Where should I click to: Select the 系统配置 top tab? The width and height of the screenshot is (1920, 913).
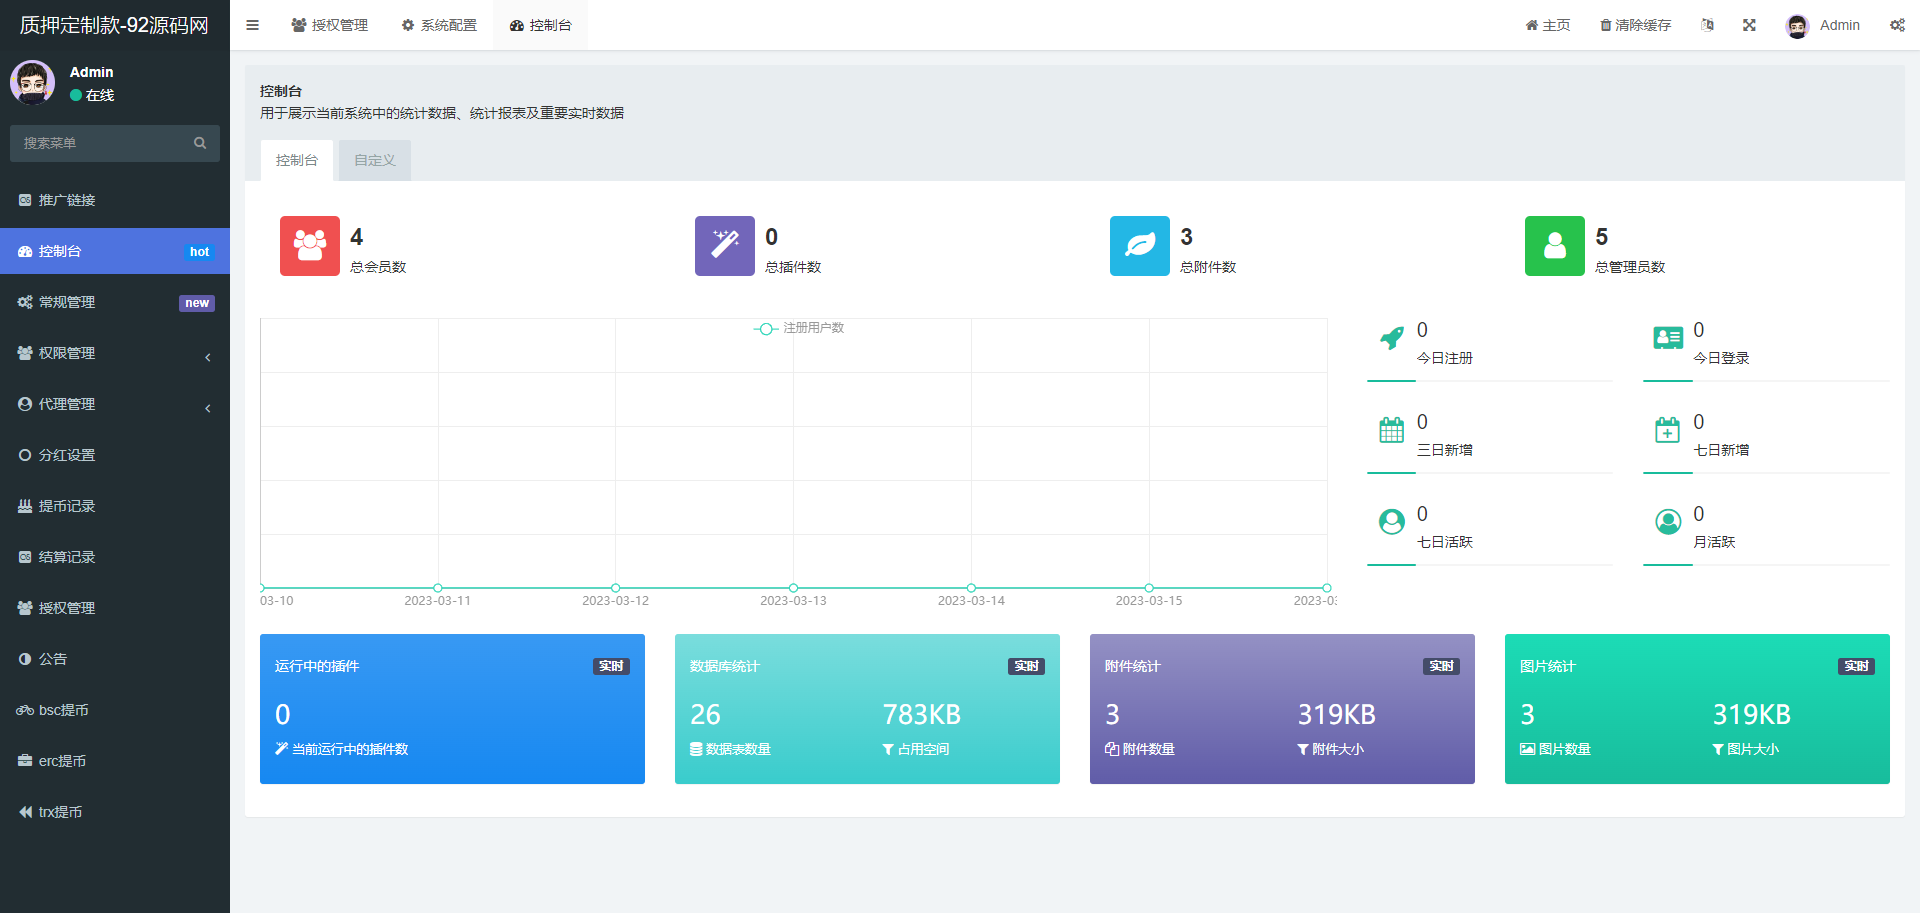coord(439,25)
